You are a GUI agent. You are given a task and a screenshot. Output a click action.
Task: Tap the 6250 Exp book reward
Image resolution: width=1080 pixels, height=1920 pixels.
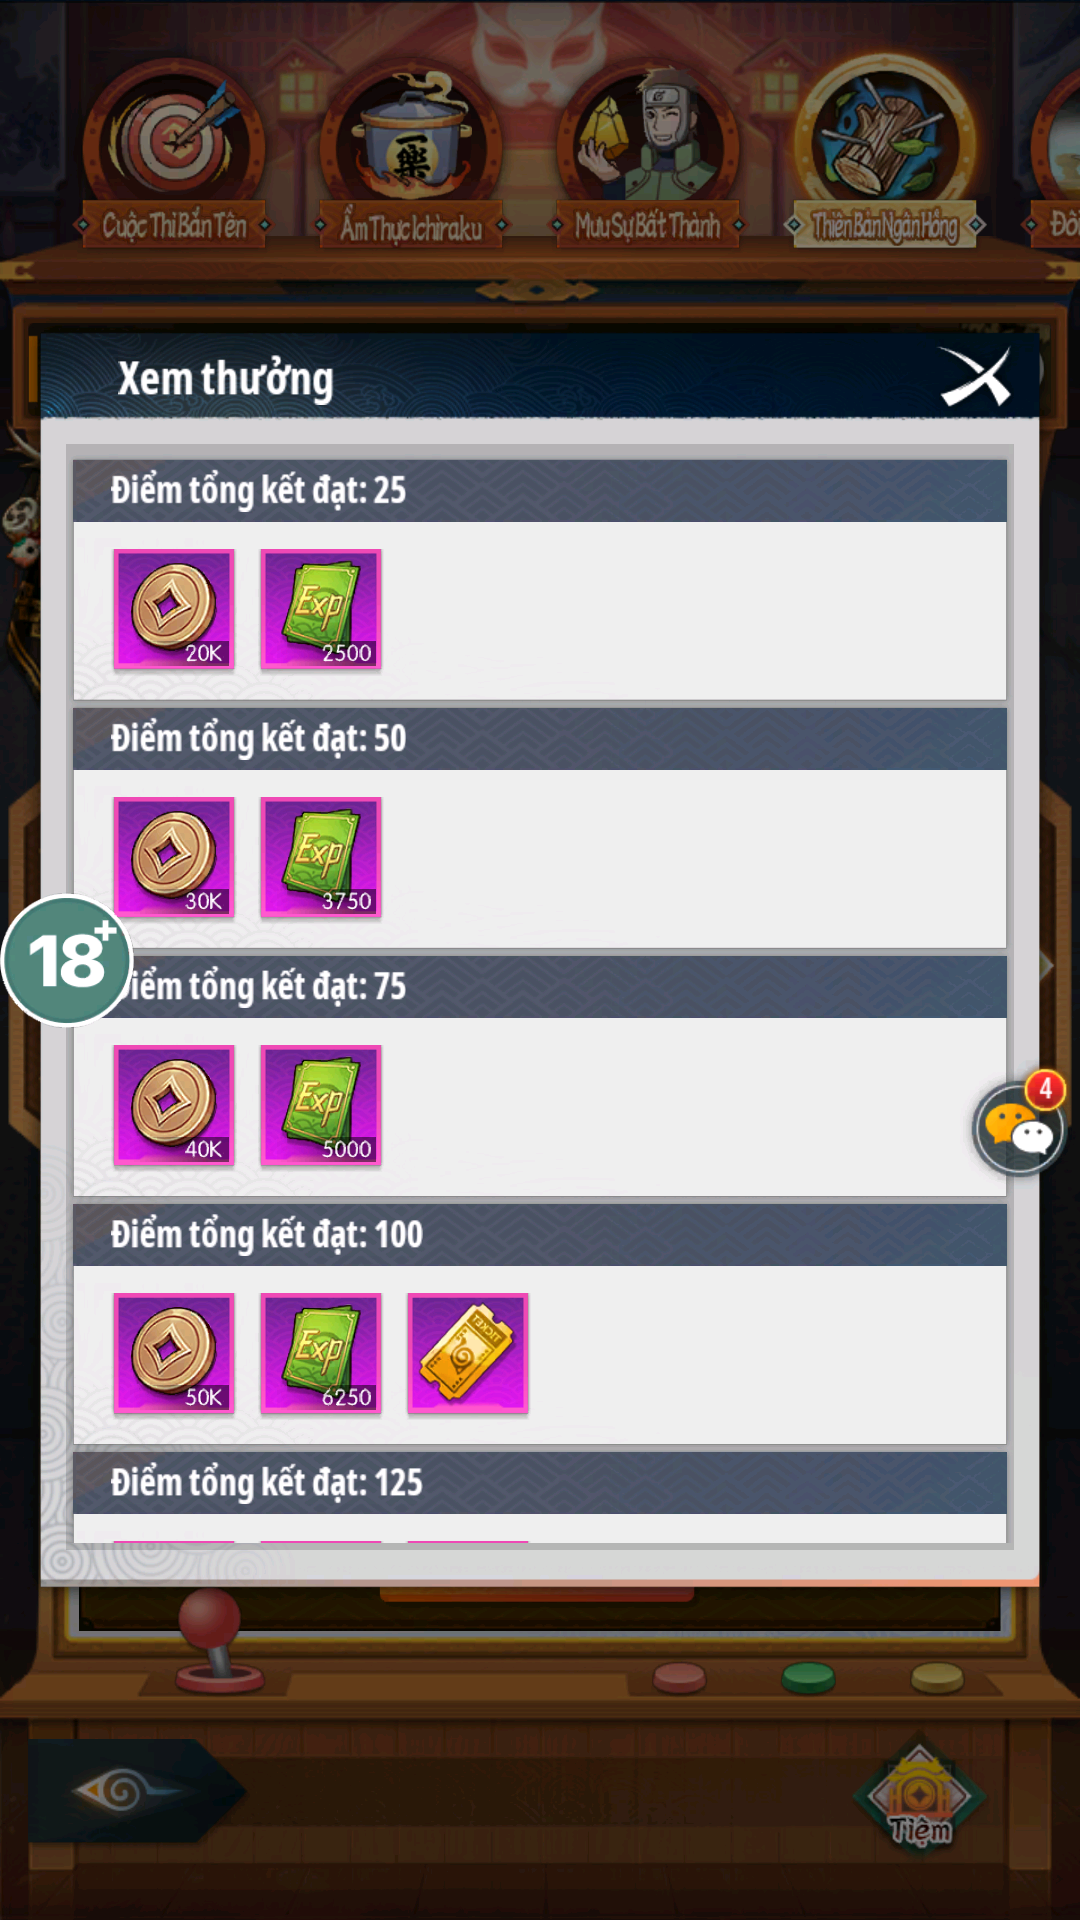[321, 1353]
